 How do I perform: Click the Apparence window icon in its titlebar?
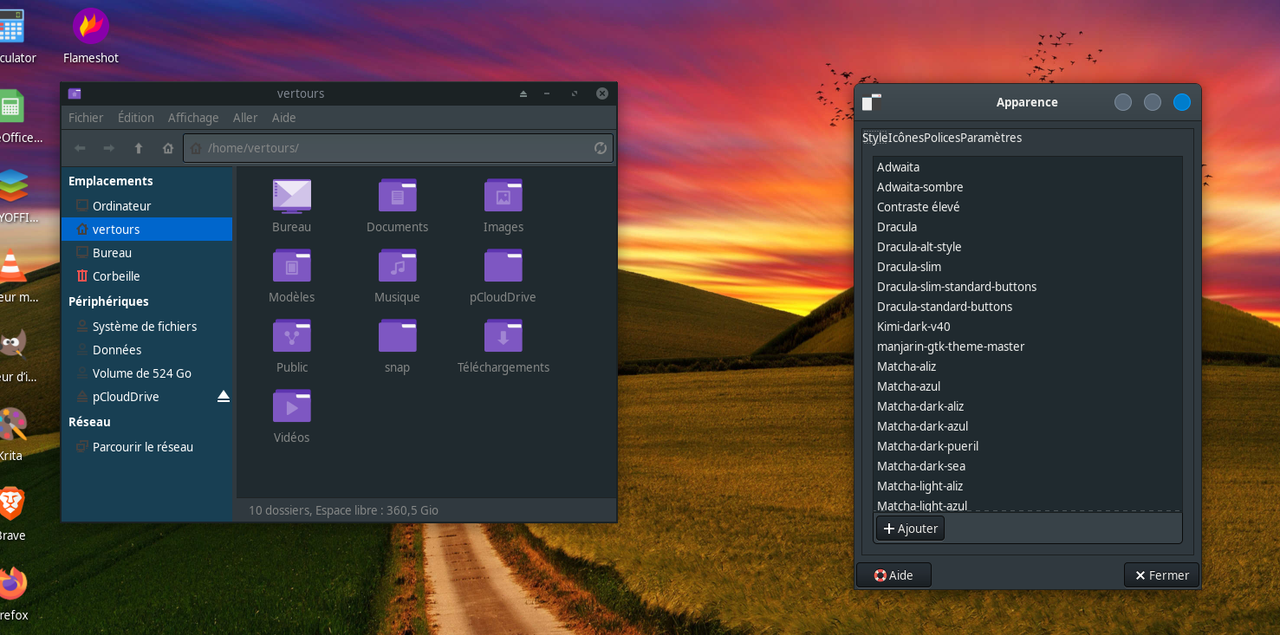872,102
